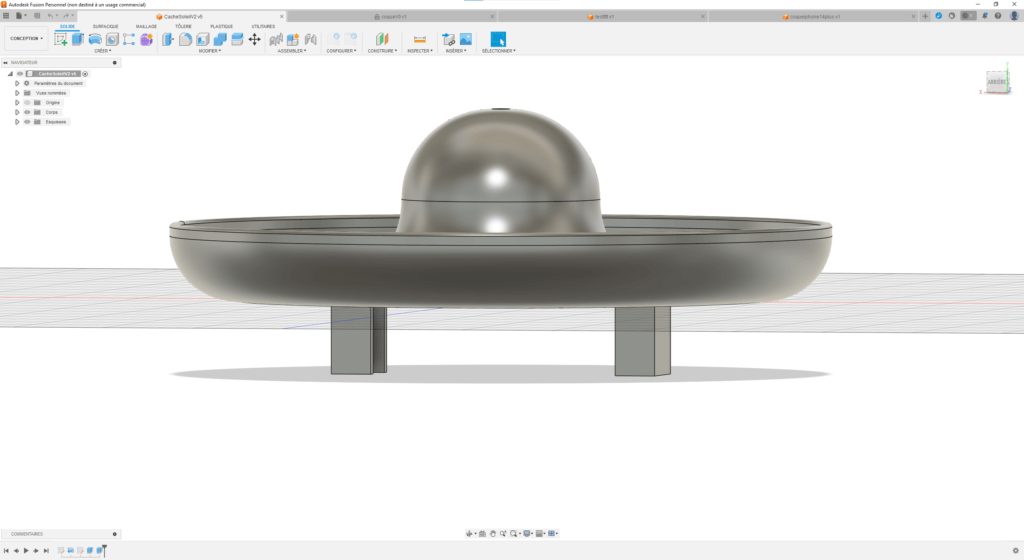Open the Créer dropdown menu
Image resolution: width=1024 pixels, height=560 pixels.
pos(103,51)
